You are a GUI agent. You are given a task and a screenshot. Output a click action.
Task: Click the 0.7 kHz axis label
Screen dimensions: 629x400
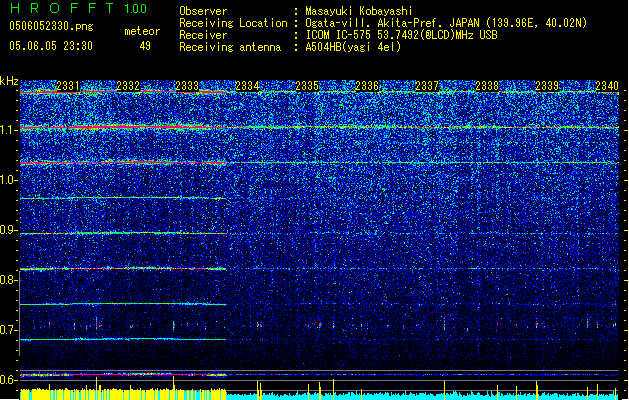coord(9,330)
